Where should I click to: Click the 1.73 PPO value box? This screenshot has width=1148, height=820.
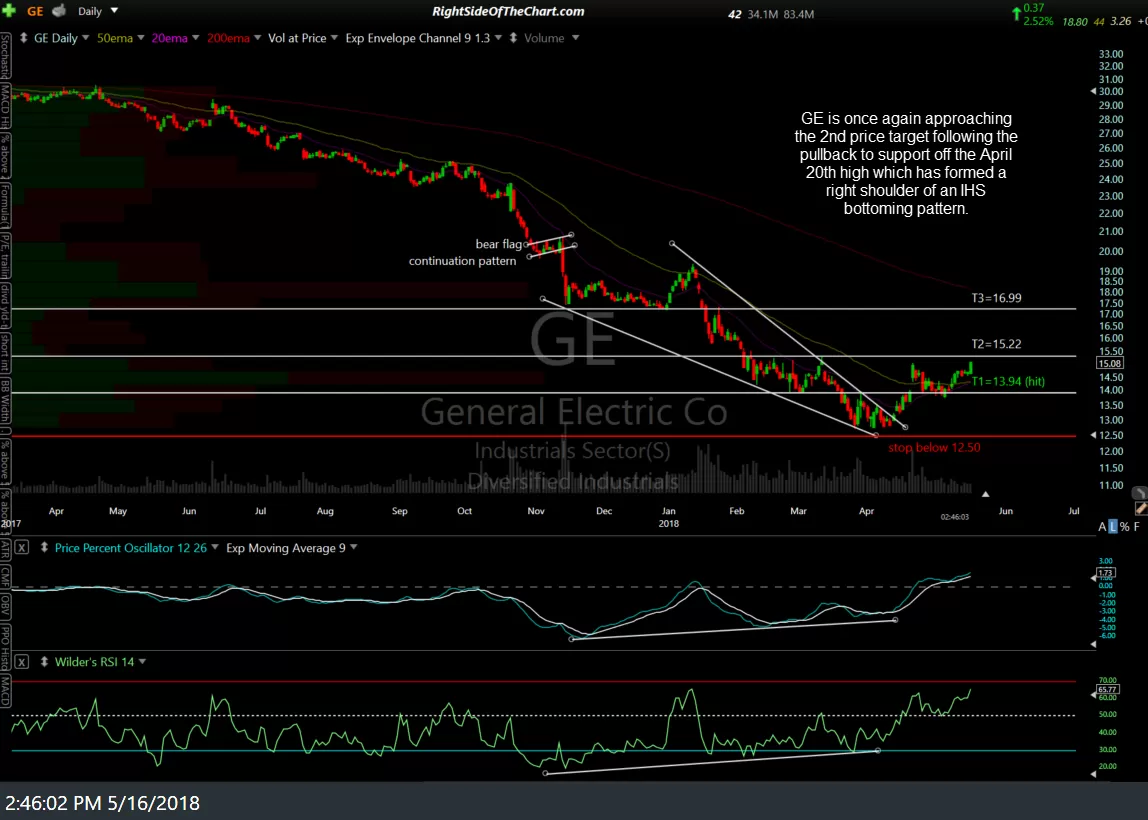point(1106,573)
